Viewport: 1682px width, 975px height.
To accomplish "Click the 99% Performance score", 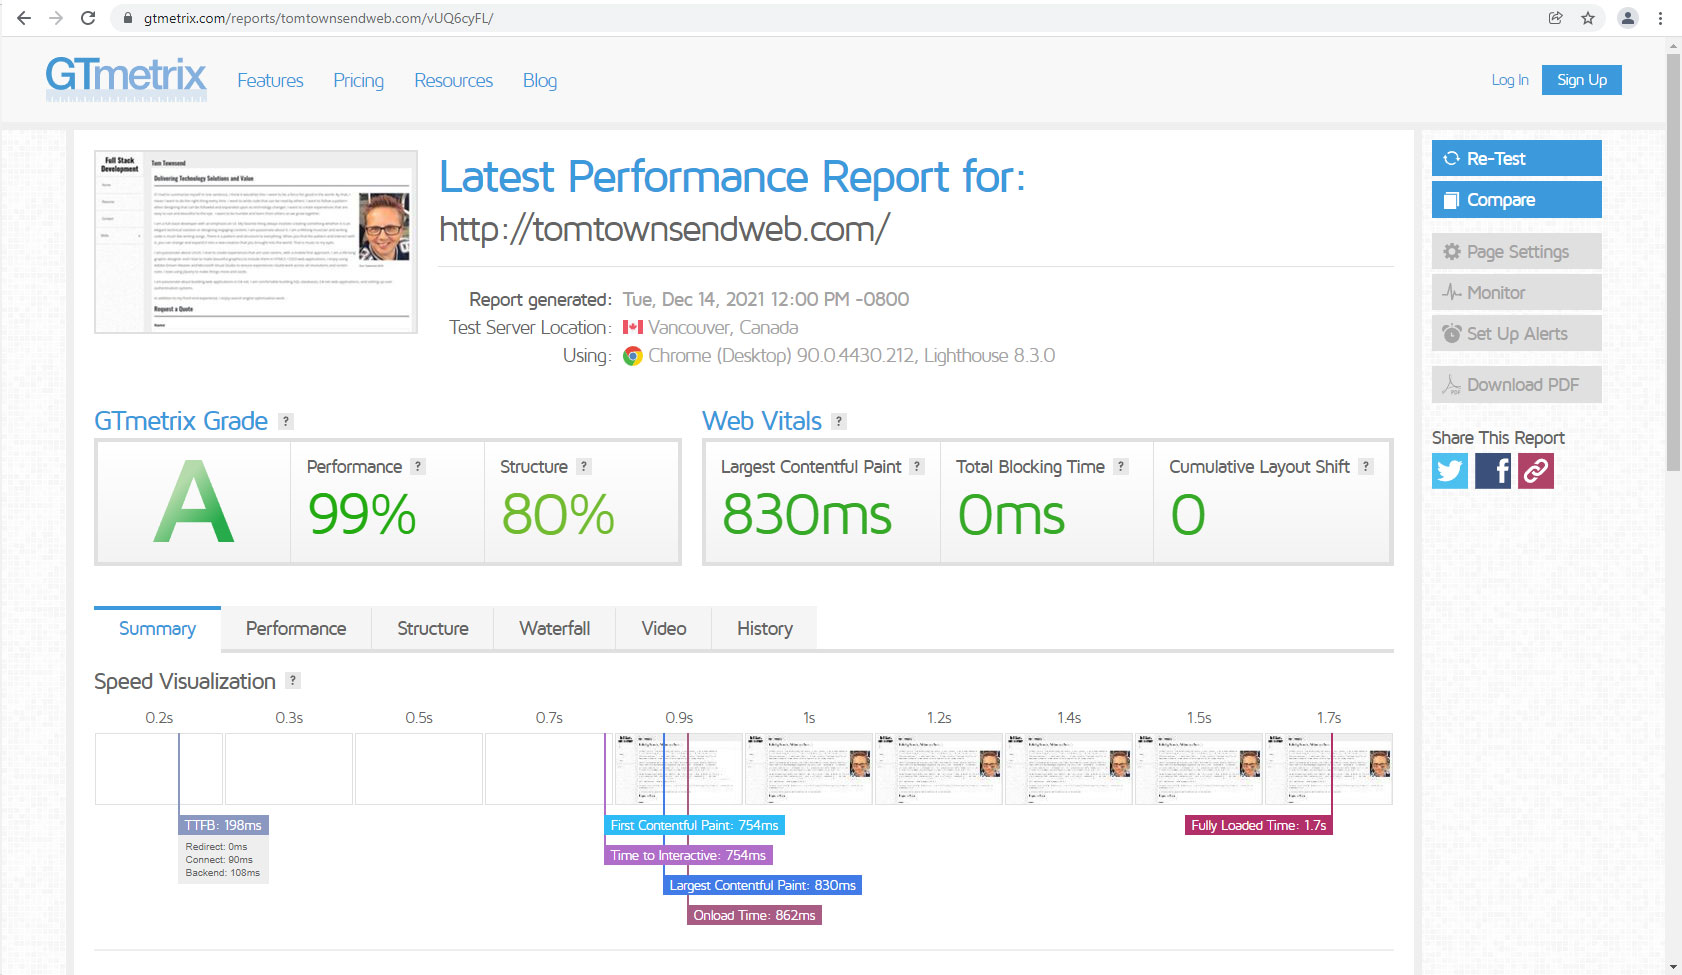I will (x=362, y=515).
